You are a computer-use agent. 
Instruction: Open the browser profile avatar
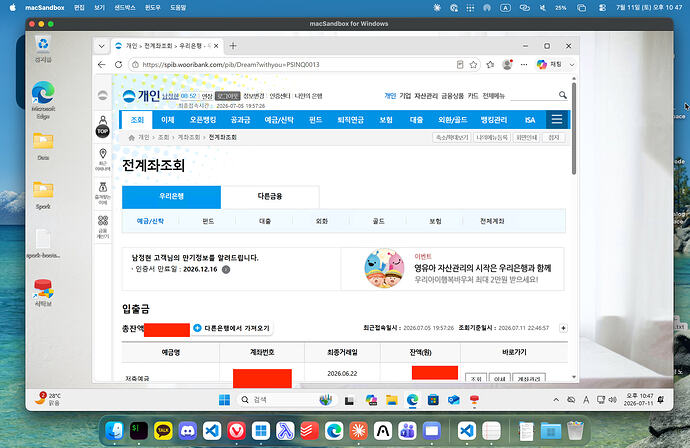[507, 64]
